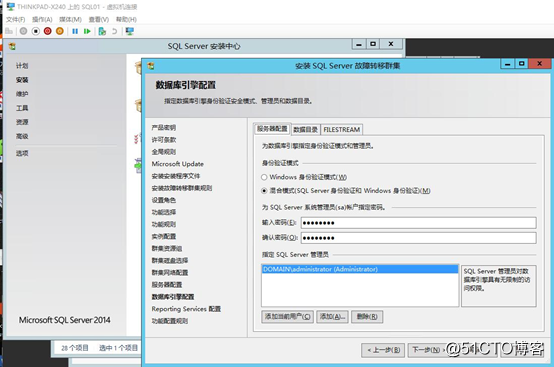
Task: Select 维护 in the Installation Center sidebar
Action: (22, 94)
